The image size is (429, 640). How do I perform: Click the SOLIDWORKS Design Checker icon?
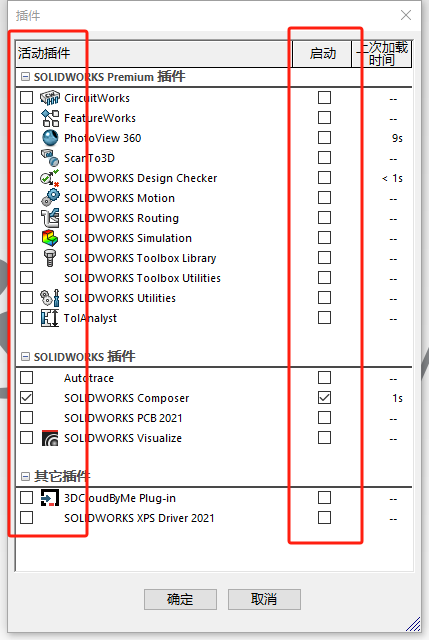pos(50,178)
